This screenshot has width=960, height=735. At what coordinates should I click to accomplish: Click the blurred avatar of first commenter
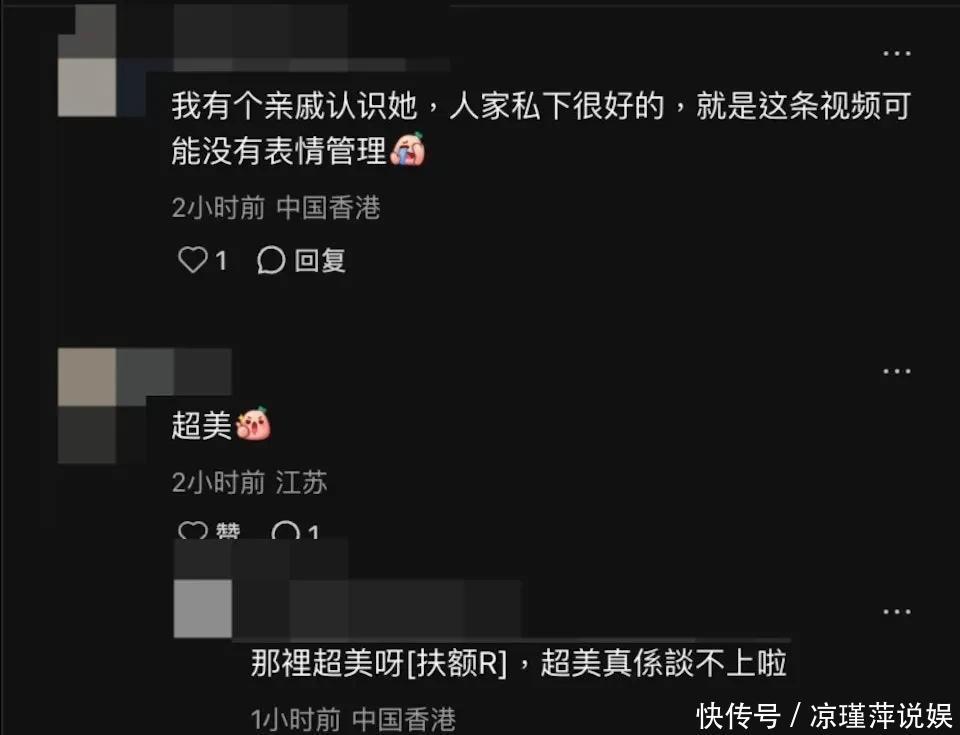point(87,61)
